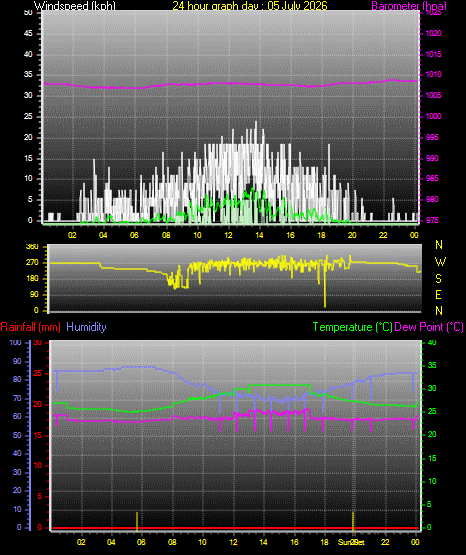The image size is (466, 555).
Task: Click the yellow 90 wind direction value
Action: (x=34, y=294)
